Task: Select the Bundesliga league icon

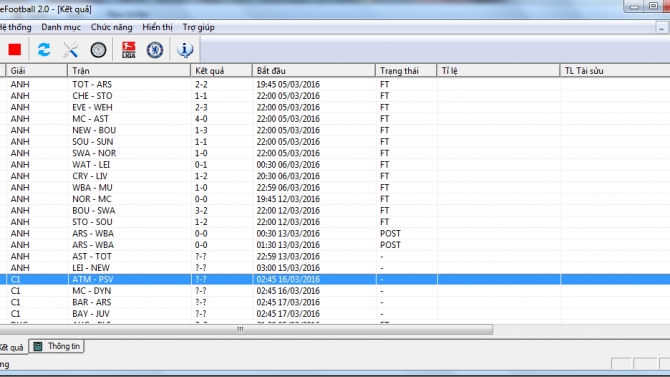Action: click(x=128, y=50)
